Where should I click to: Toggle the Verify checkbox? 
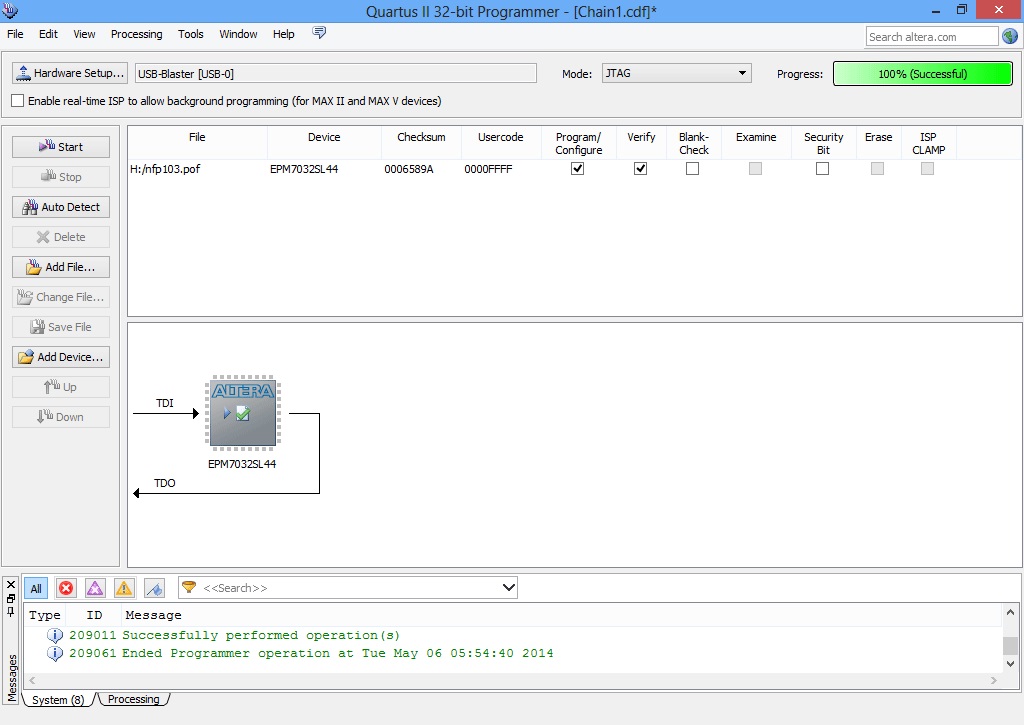(641, 169)
